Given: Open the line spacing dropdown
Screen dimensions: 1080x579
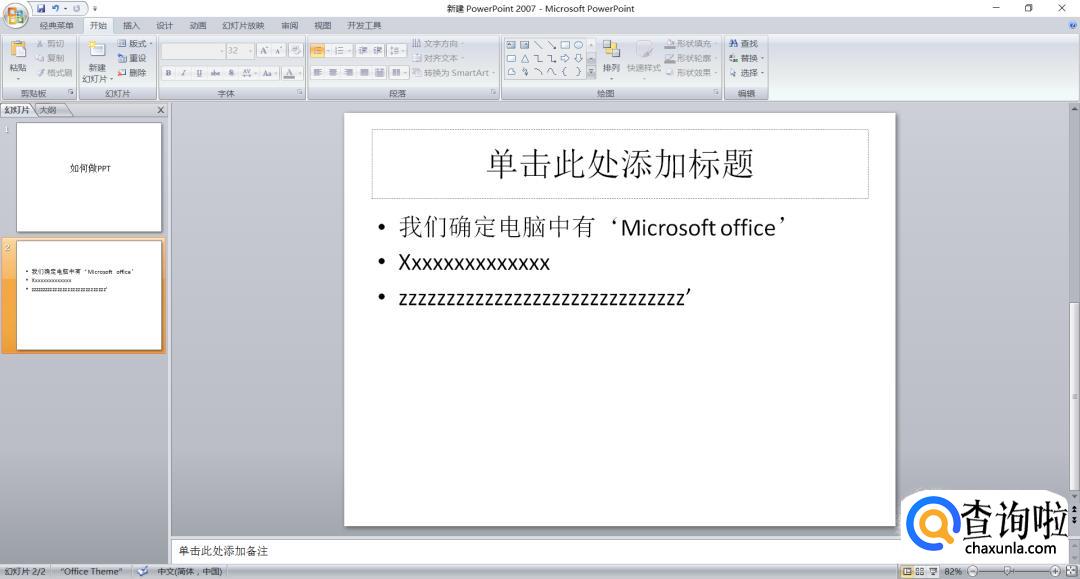Looking at the screenshot, I should [397, 50].
